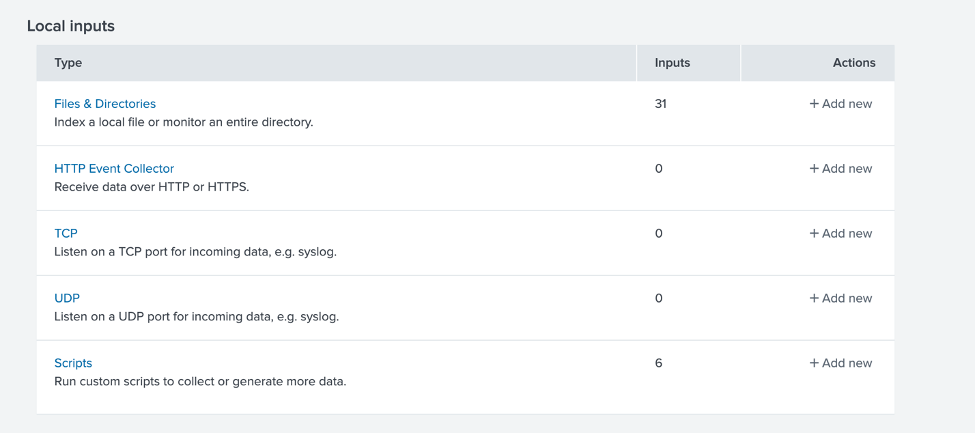Click the Inputs column header

[x=672, y=63]
